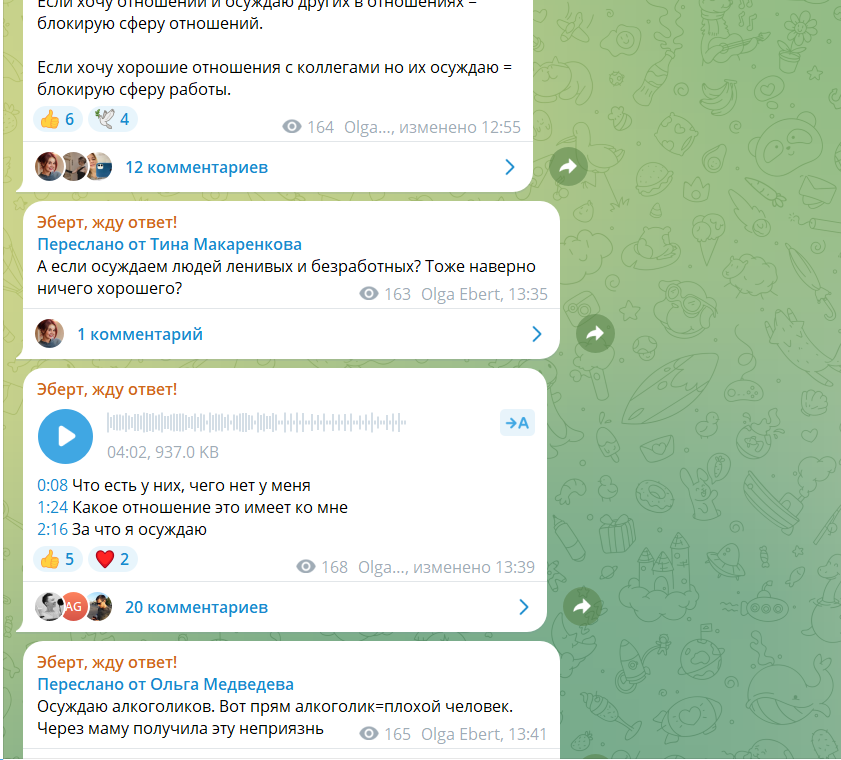Viewport: 841px width, 760px height.
Task: Jump to 2:16 timestamp in voice message
Action: (52, 529)
